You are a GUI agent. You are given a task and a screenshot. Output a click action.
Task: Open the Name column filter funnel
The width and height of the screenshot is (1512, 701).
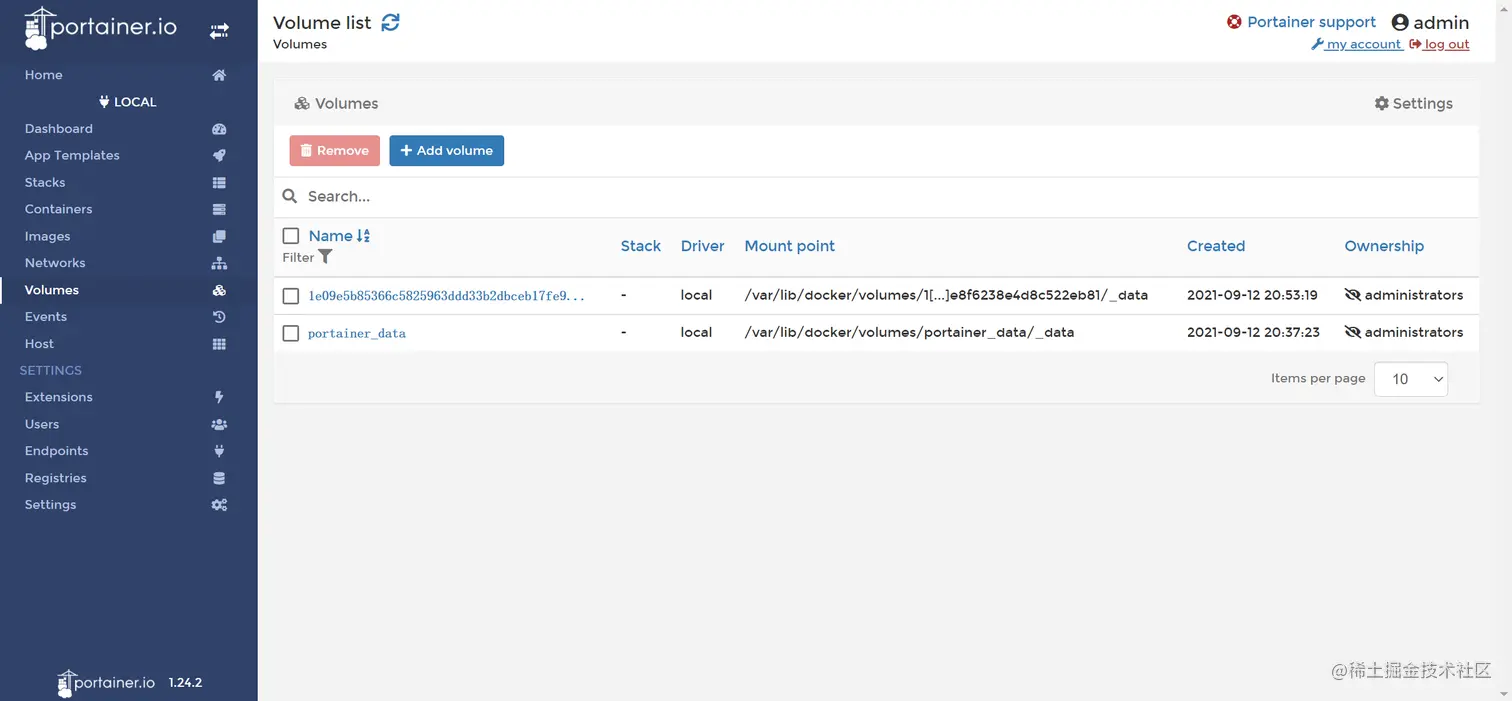[325, 257]
